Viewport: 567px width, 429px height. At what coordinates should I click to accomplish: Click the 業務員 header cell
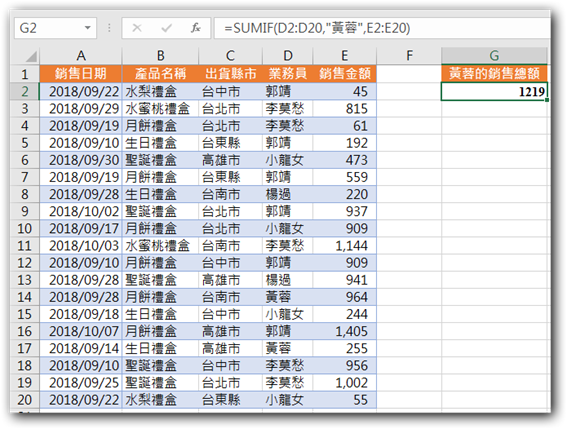pos(287,74)
